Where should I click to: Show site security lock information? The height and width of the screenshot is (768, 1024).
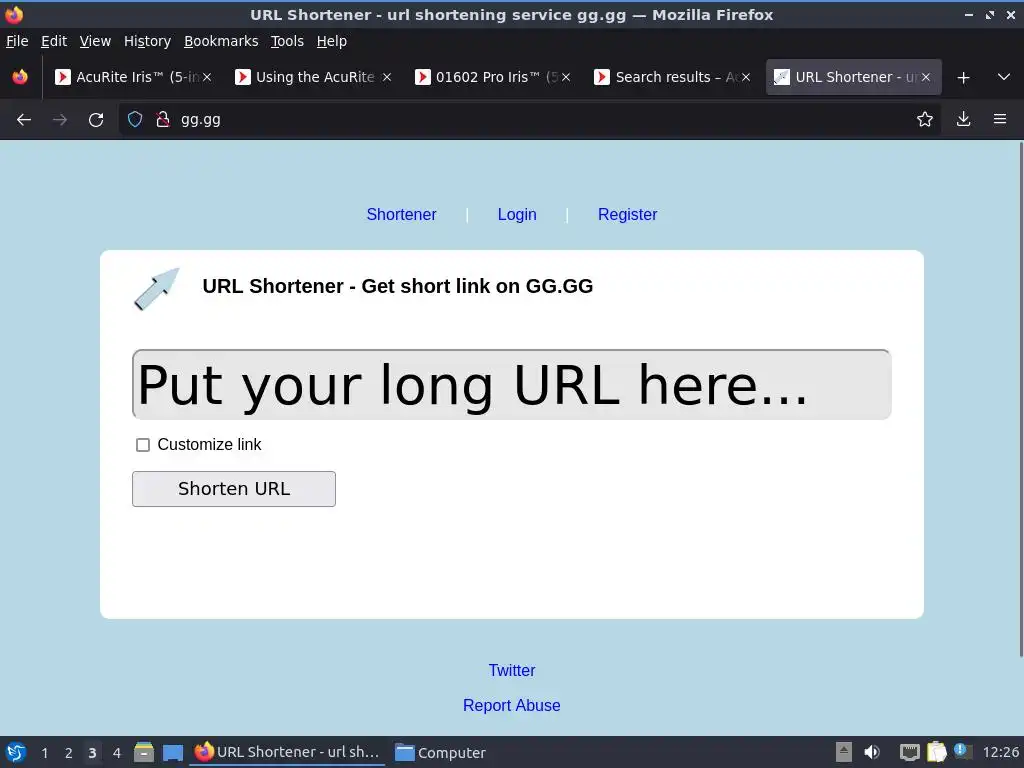(163, 119)
